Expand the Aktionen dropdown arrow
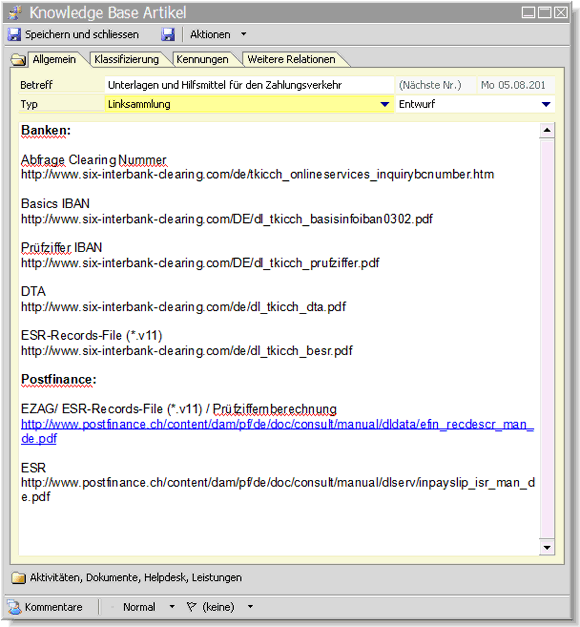 tap(244, 34)
